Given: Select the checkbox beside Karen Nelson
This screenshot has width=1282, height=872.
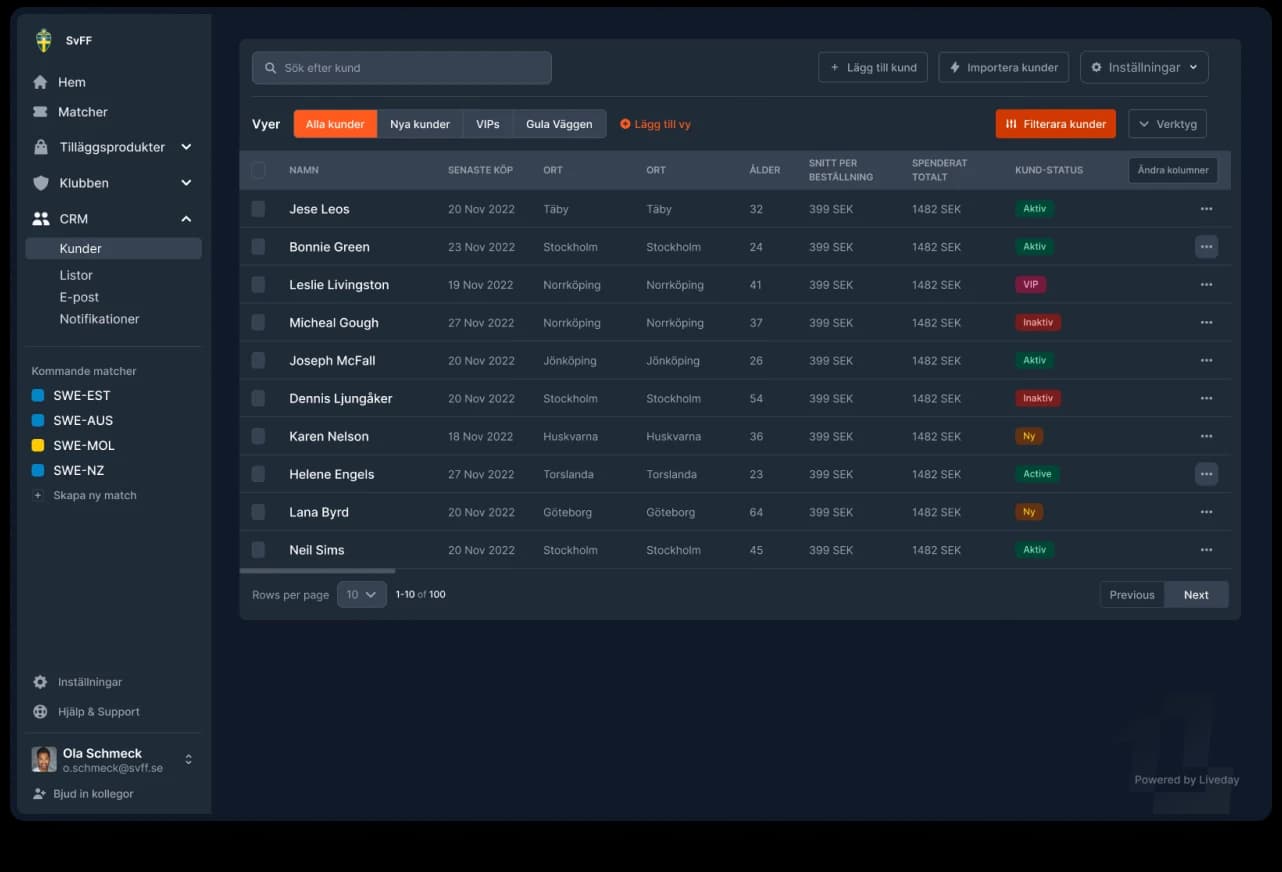Looking at the screenshot, I should point(258,436).
